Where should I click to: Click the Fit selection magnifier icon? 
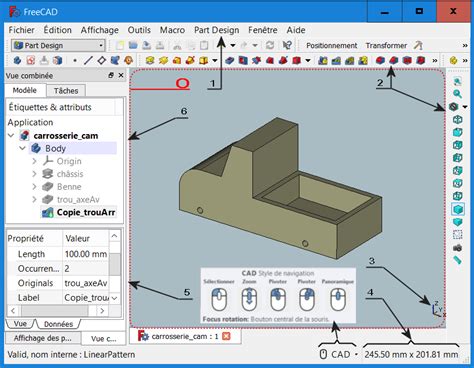click(457, 94)
